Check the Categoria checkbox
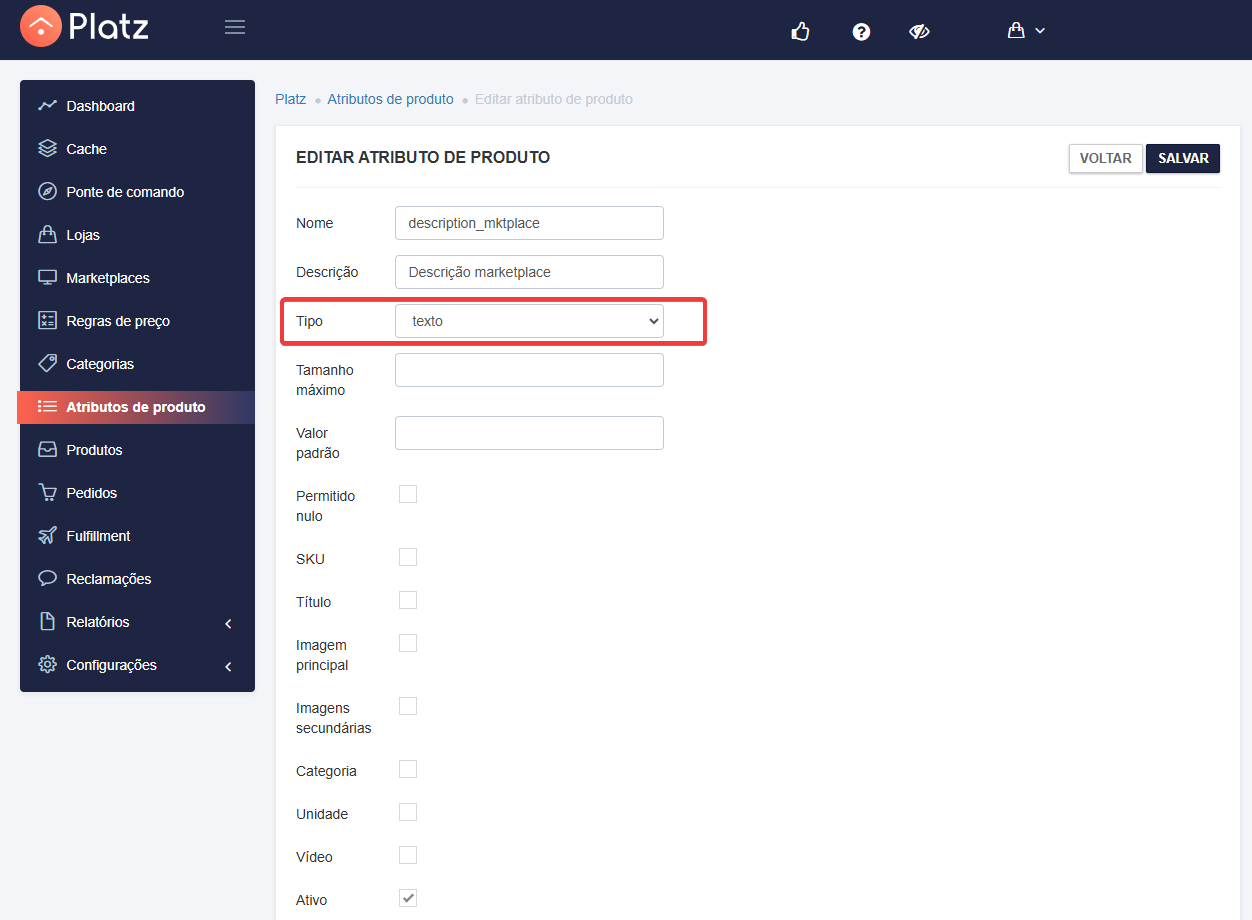The width and height of the screenshot is (1252, 920). (408, 769)
